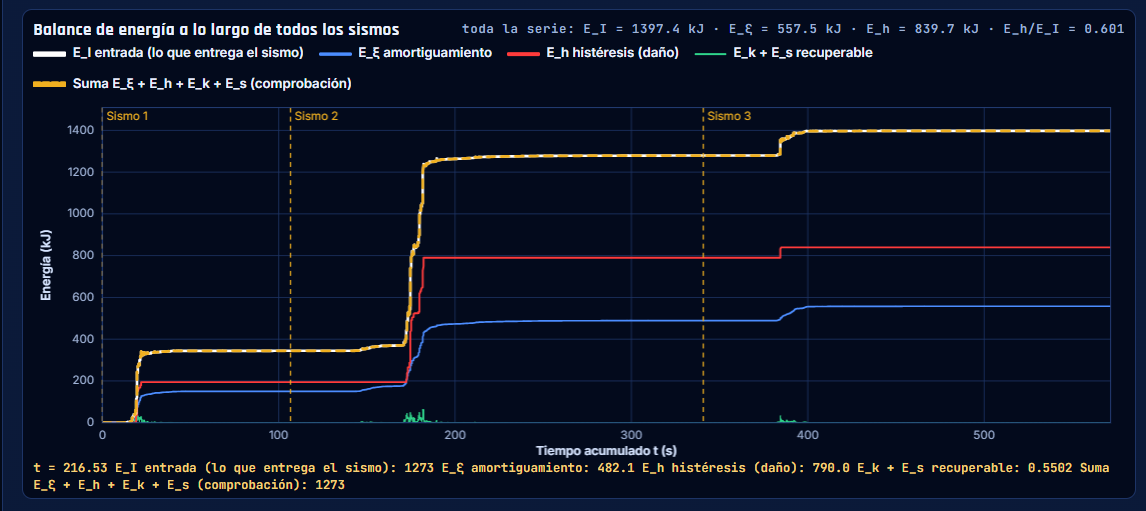Toggle the E_h histéresis (daño) legend entry
Viewport: 1146px width, 511px height.
coord(591,53)
